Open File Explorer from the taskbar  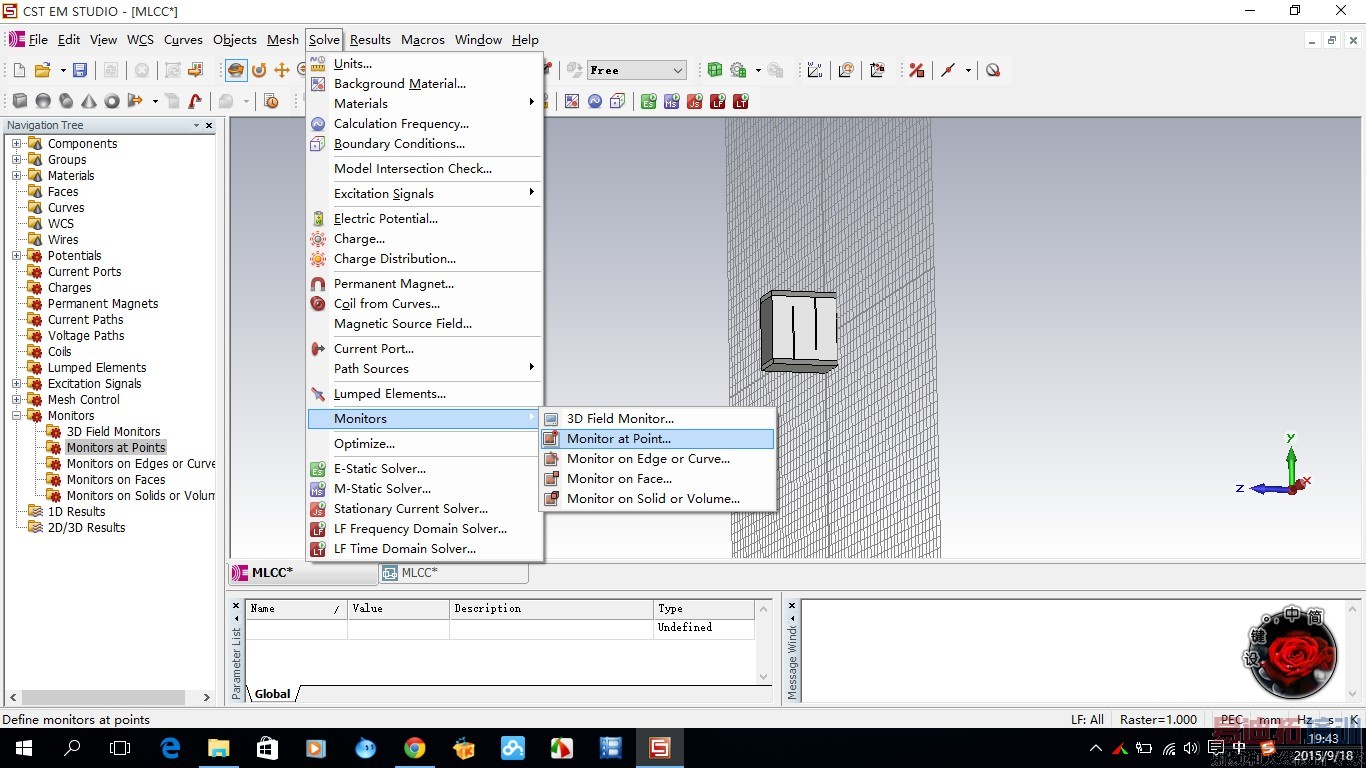pos(218,748)
